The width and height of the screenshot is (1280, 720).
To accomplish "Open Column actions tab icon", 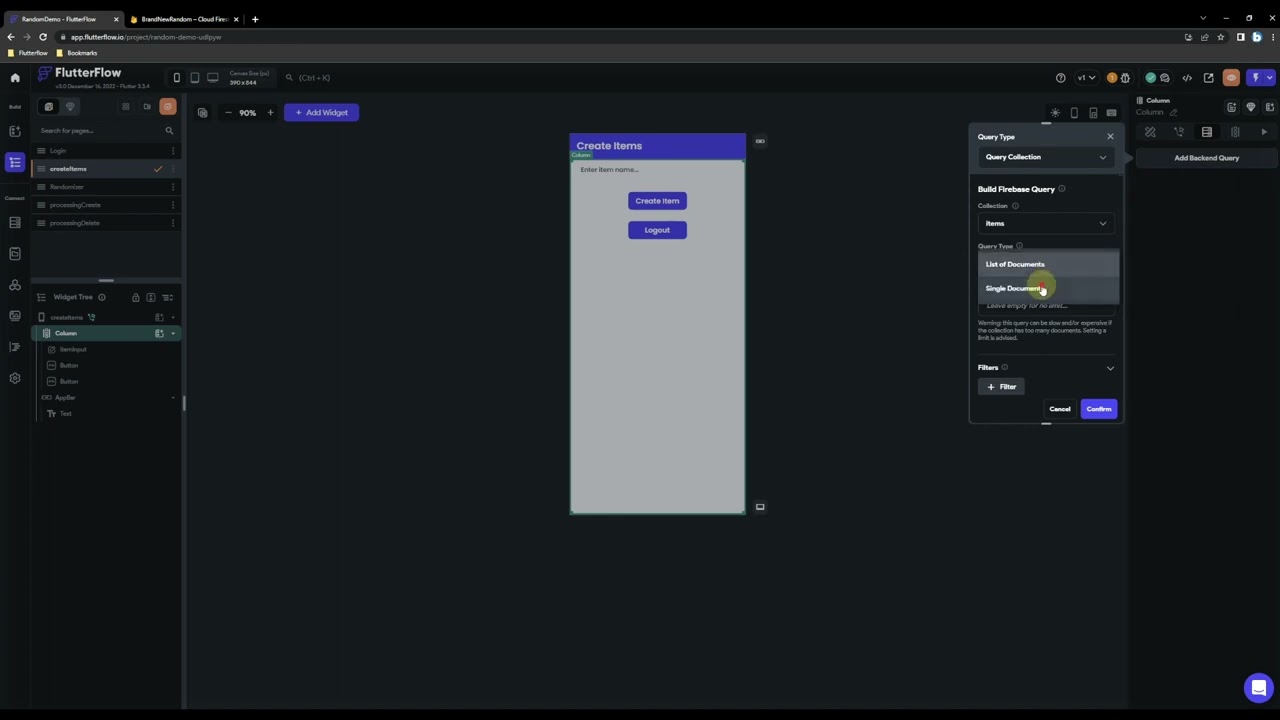I will pos(1179,132).
